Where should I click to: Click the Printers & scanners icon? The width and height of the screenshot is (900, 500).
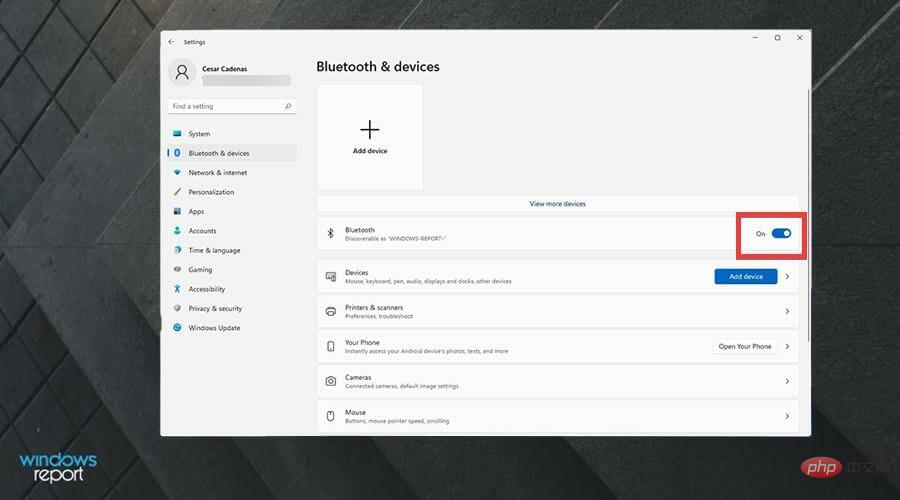point(331,311)
